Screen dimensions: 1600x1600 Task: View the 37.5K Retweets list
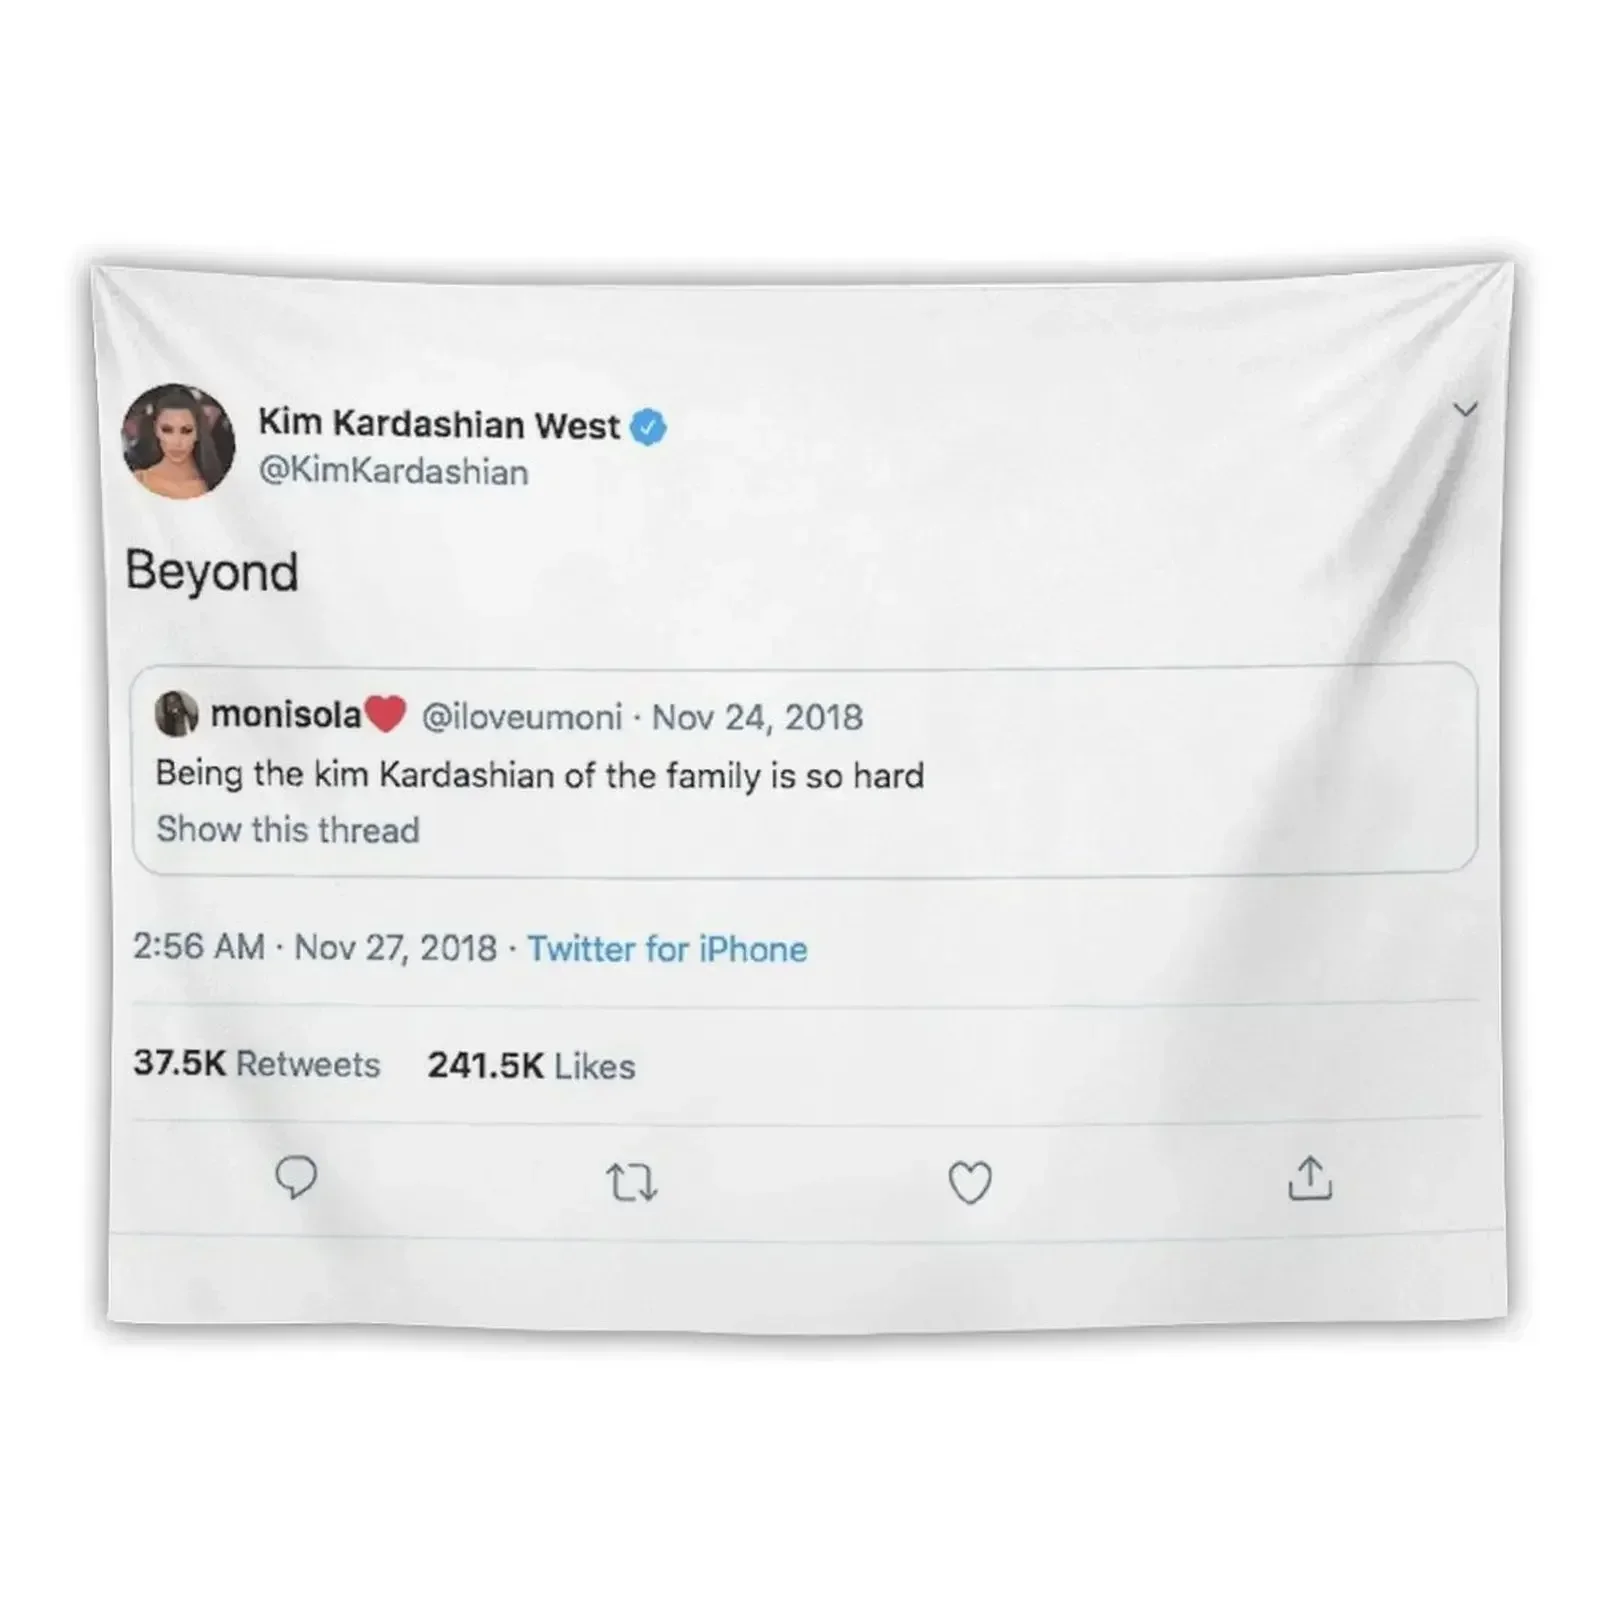tap(257, 1063)
